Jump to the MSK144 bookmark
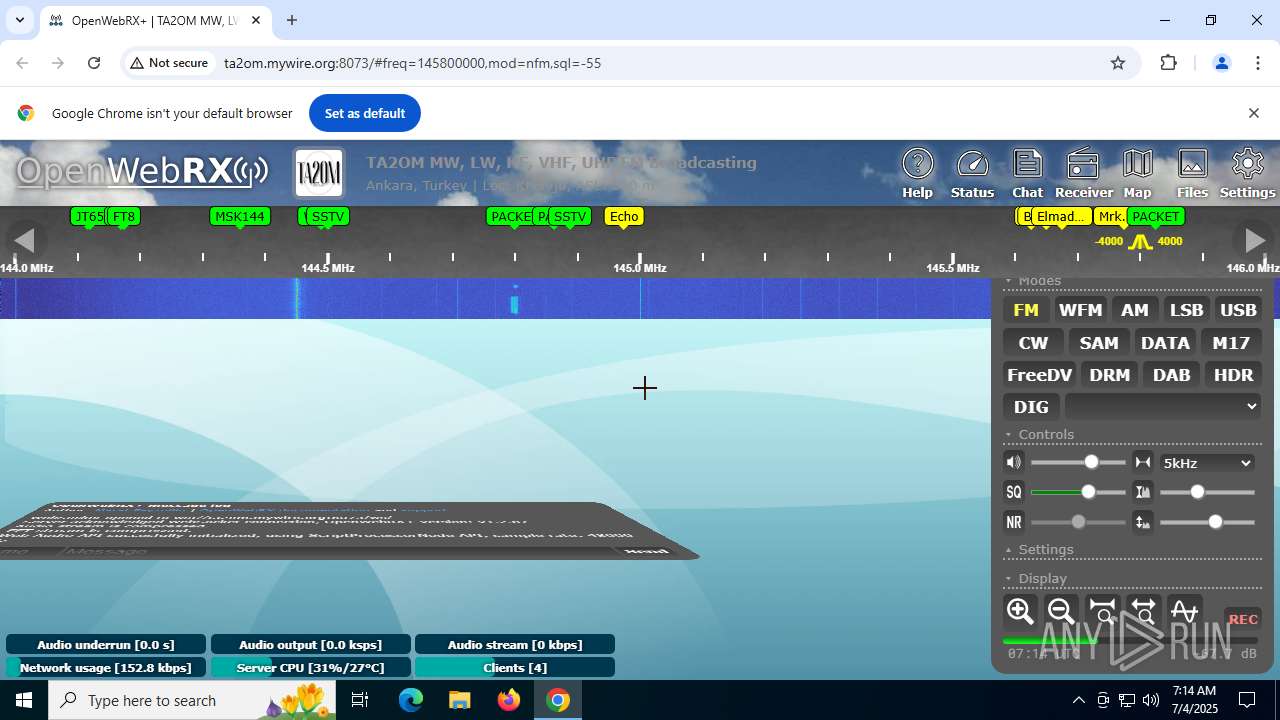The image size is (1280, 720). pos(240,216)
